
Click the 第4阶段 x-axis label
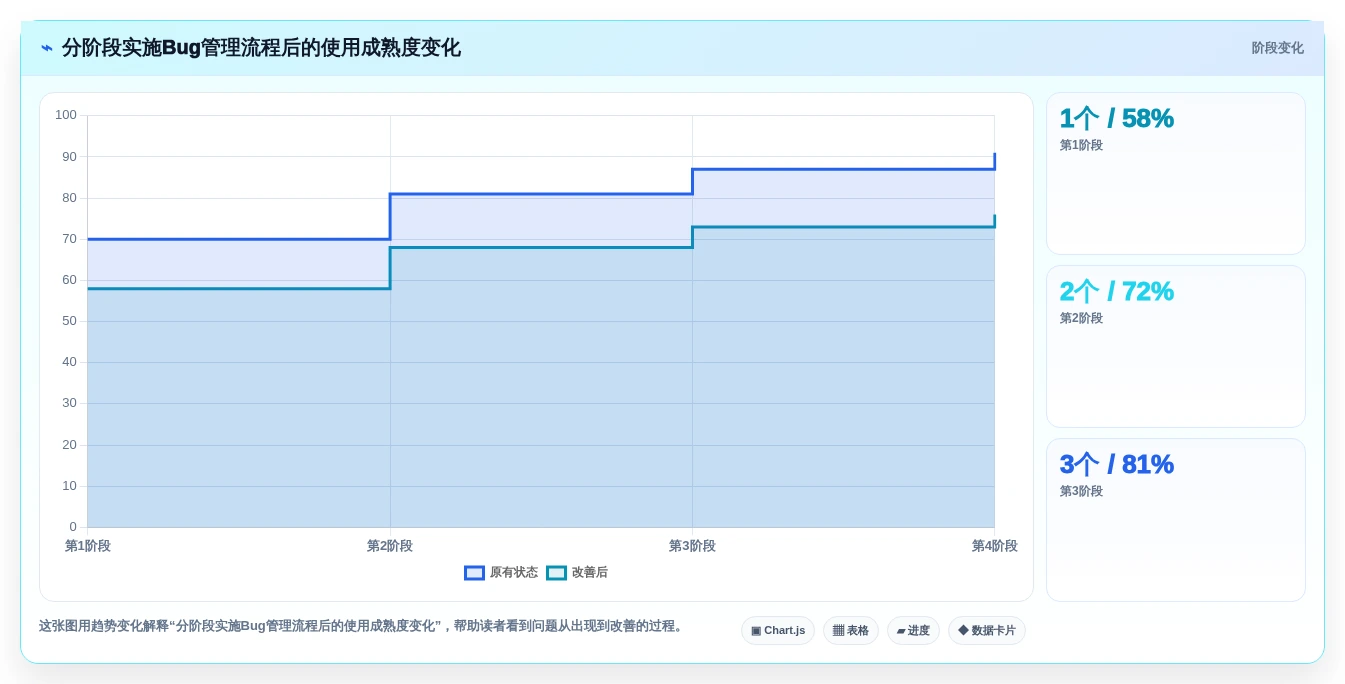point(994,546)
